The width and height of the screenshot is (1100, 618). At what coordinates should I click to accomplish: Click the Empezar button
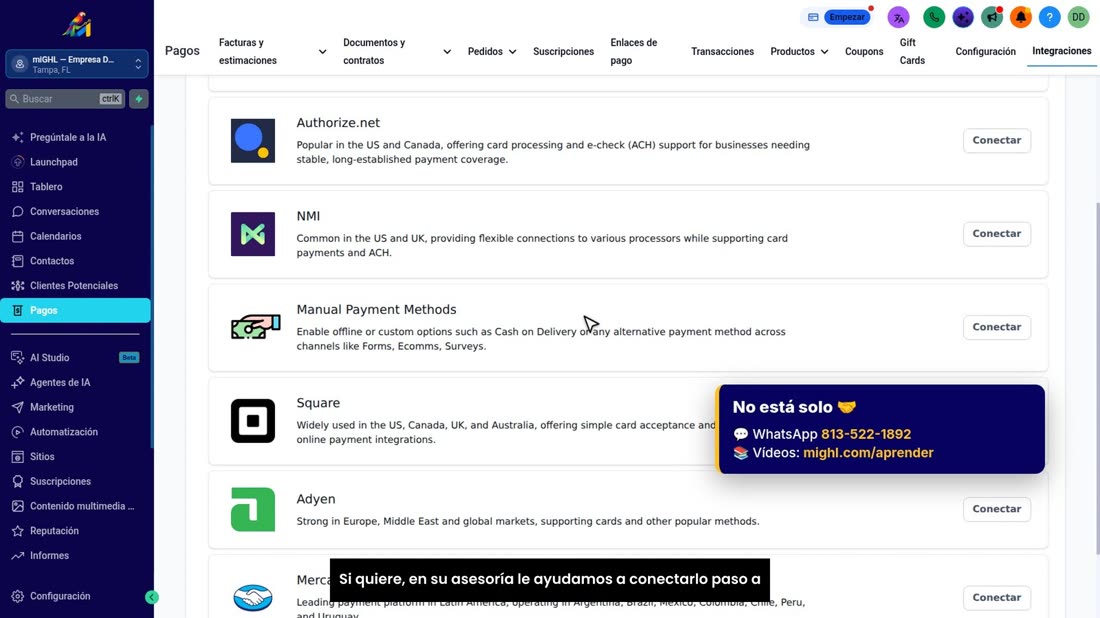[847, 17]
